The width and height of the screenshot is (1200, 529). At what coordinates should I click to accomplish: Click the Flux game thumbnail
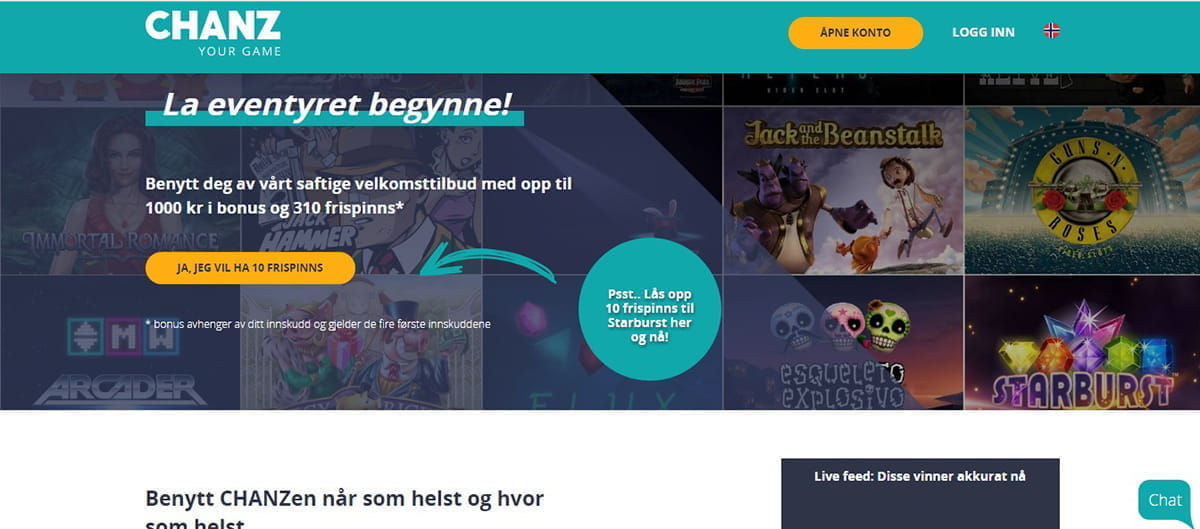(600, 343)
